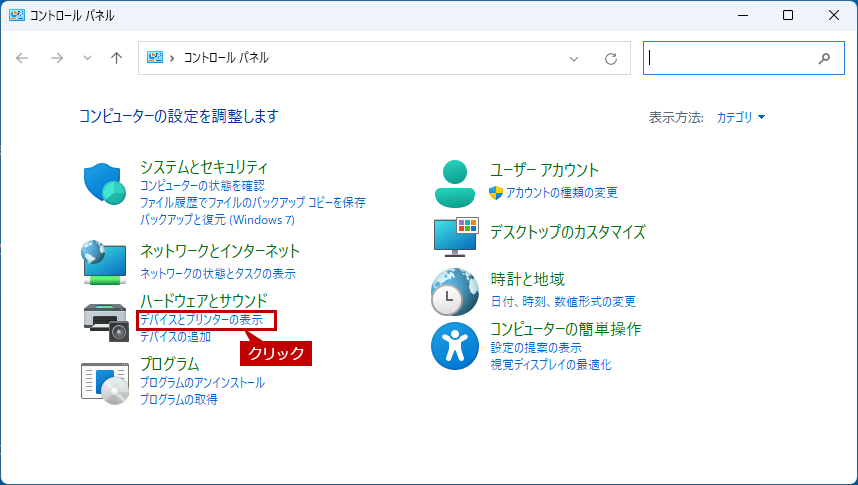Open プログラム category heading
The image size is (858, 485).
(x=170, y=363)
